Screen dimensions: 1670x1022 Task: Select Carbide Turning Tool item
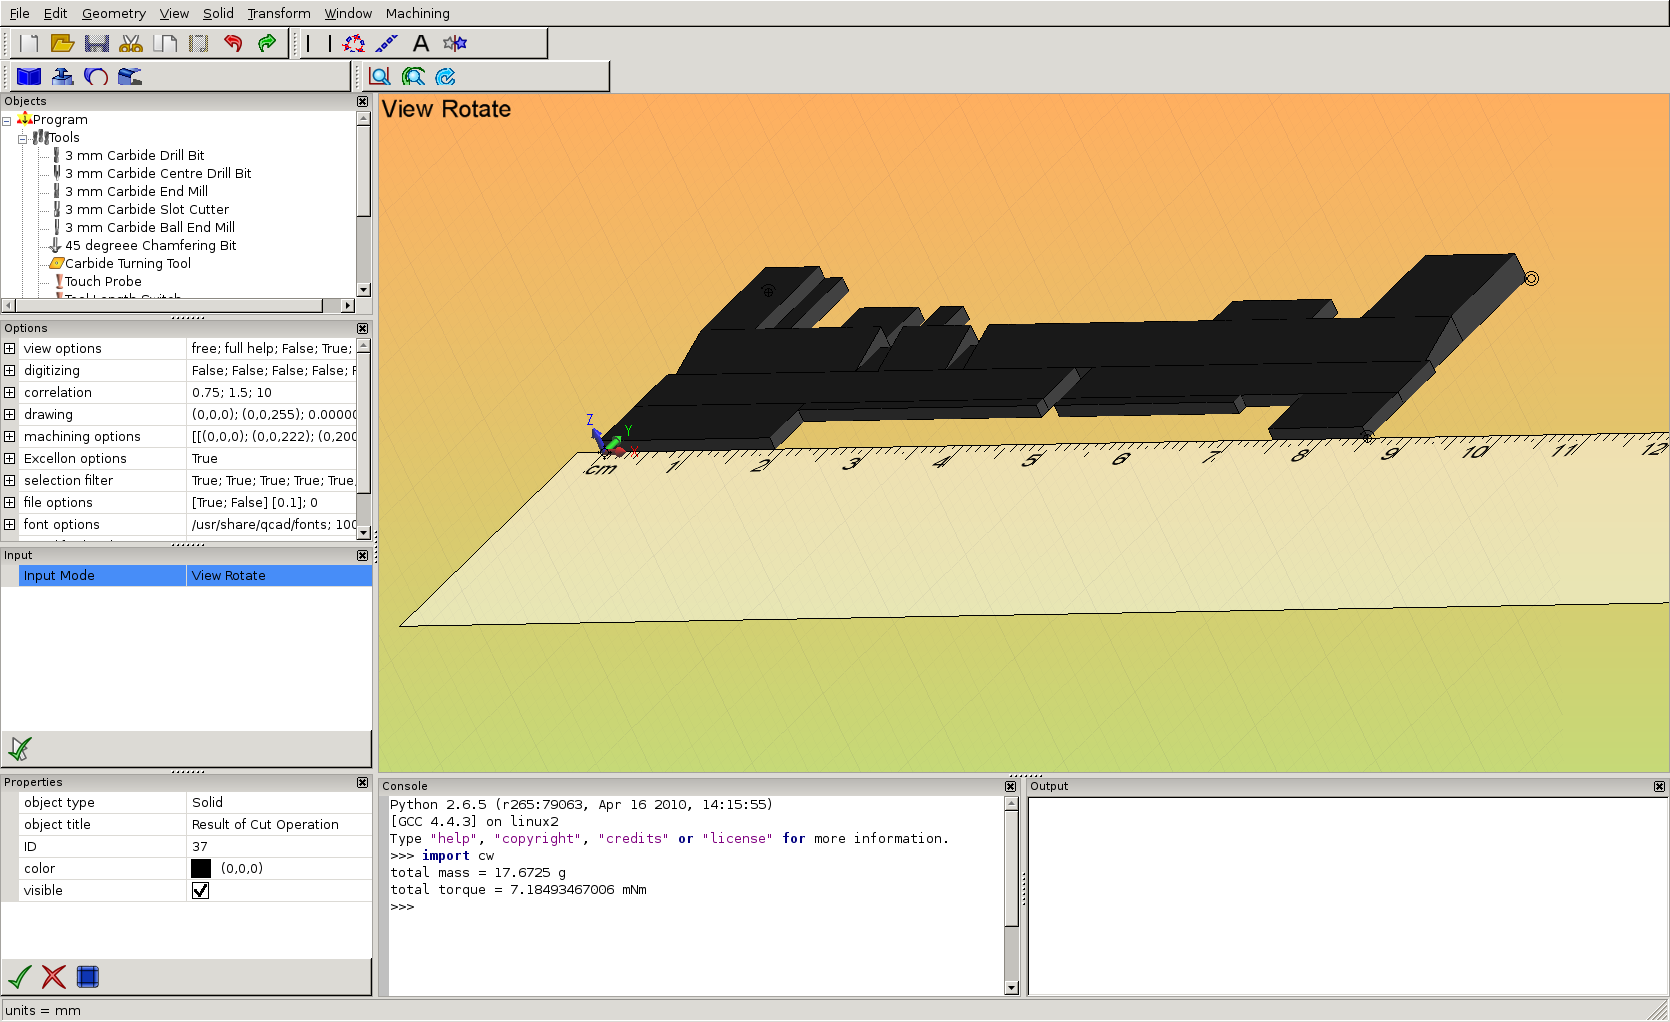tap(127, 263)
